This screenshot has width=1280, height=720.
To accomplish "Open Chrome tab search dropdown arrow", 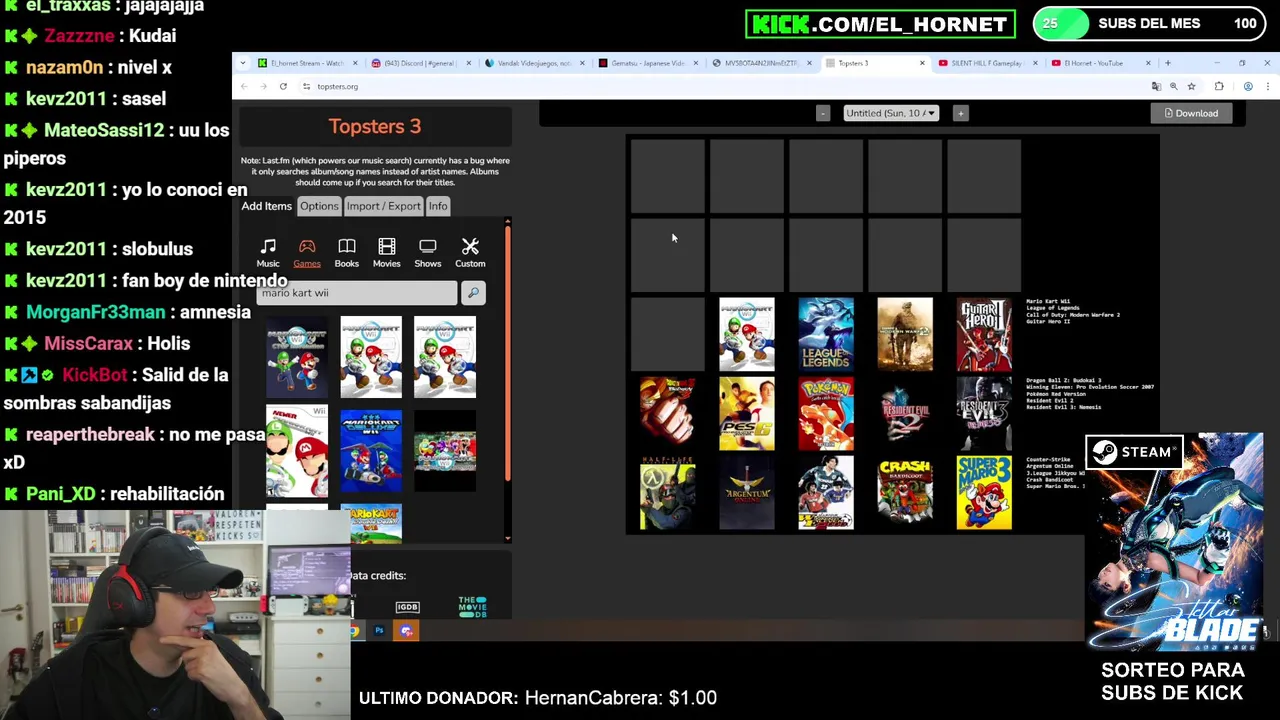I will [x=243, y=63].
